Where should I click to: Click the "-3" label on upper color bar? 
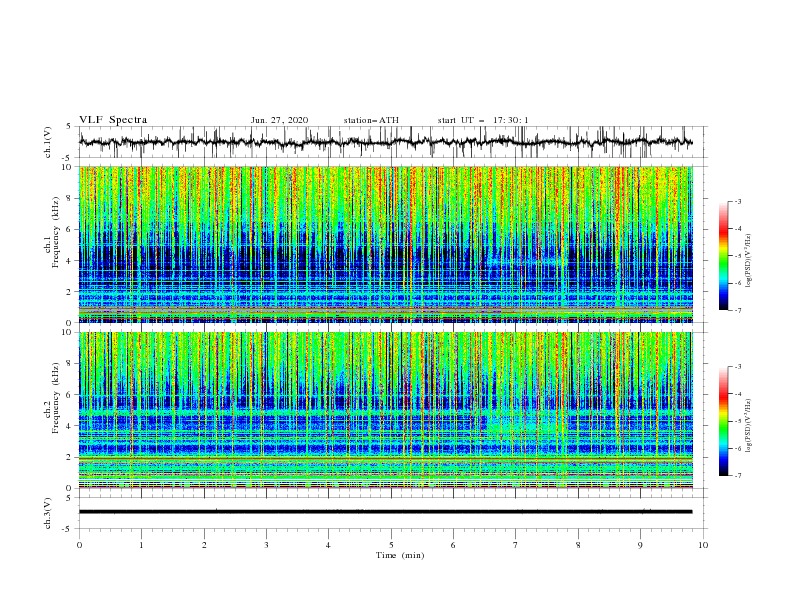(x=737, y=201)
